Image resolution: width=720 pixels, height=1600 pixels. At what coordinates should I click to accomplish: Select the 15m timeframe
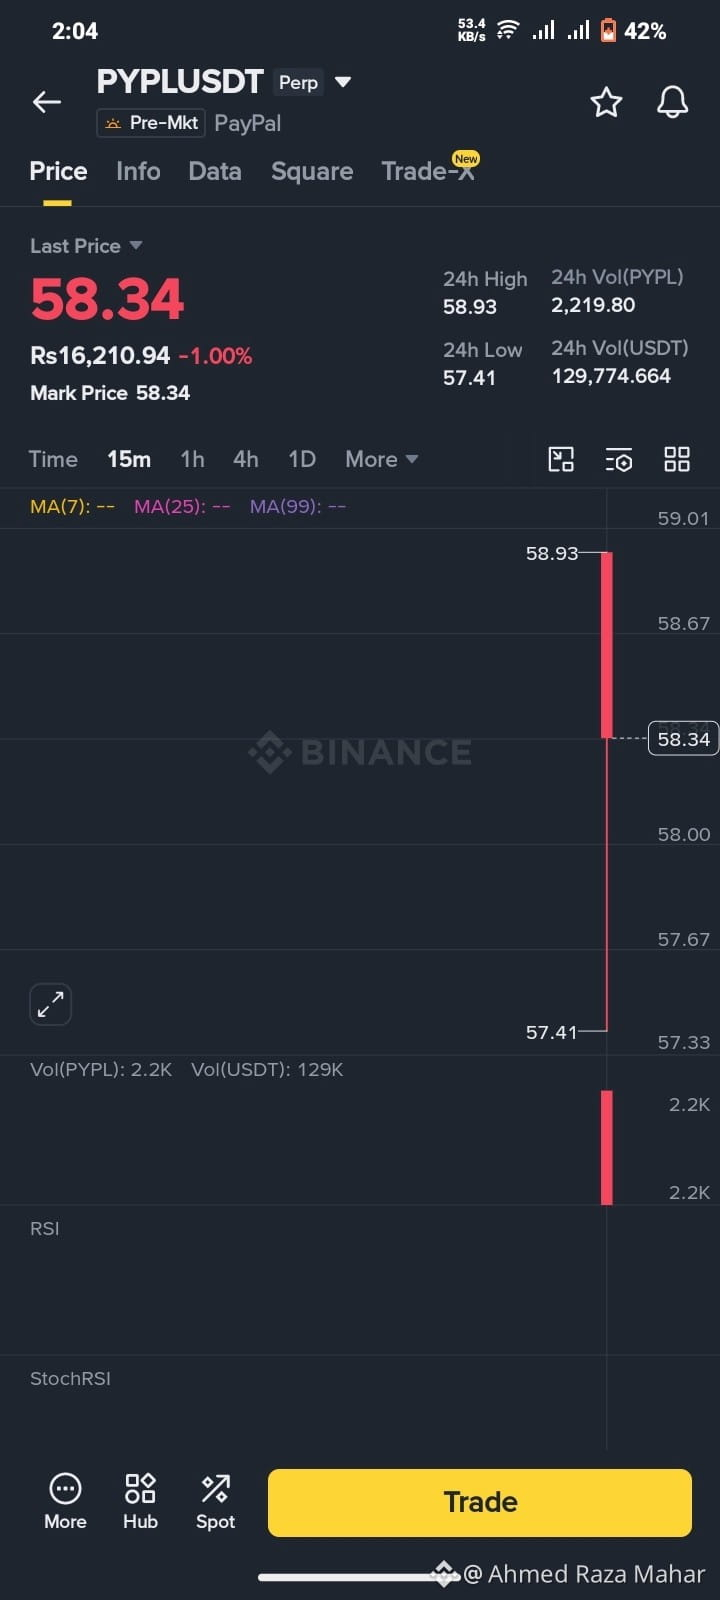point(129,459)
